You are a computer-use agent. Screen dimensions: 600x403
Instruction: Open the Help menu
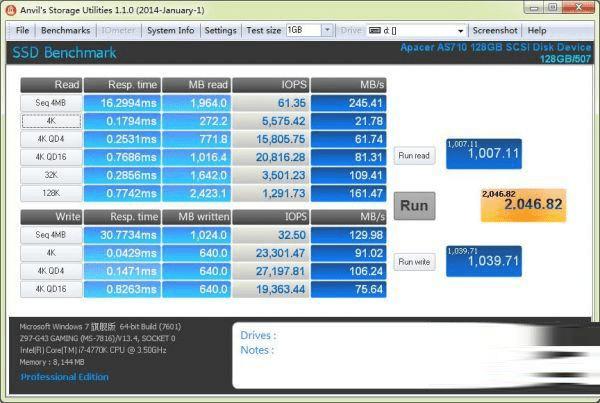(537, 30)
